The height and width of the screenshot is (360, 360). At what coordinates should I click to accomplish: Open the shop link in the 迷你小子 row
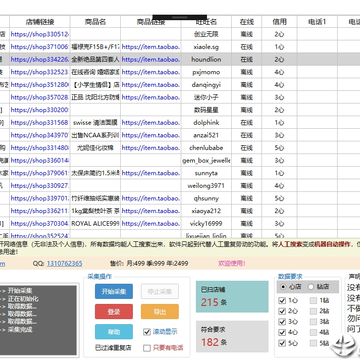click(x=40, y=97)
